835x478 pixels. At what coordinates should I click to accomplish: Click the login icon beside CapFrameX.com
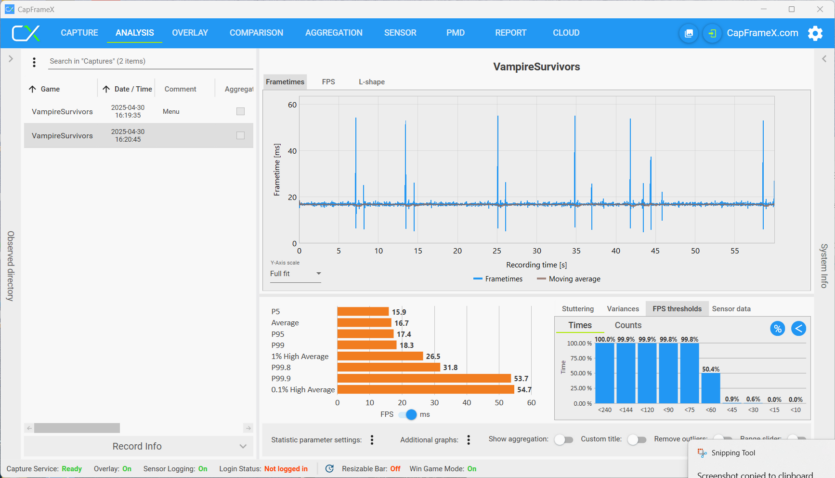[711, 33]
